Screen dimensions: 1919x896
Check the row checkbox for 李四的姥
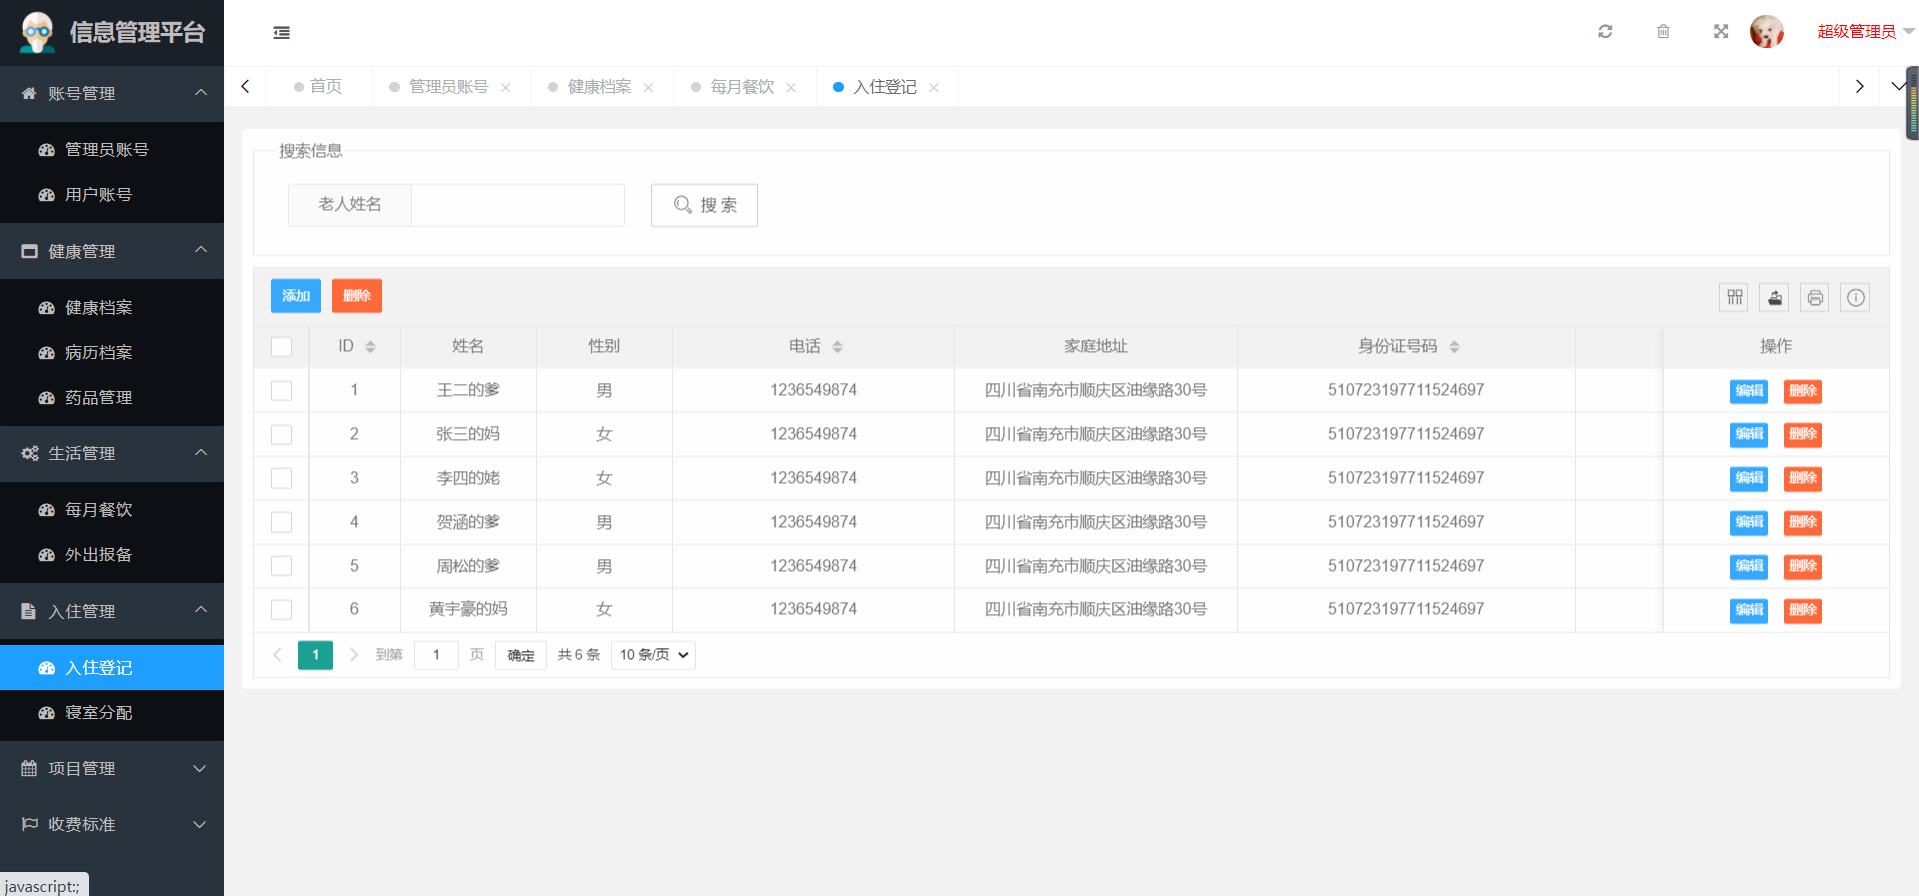[282, 479]
